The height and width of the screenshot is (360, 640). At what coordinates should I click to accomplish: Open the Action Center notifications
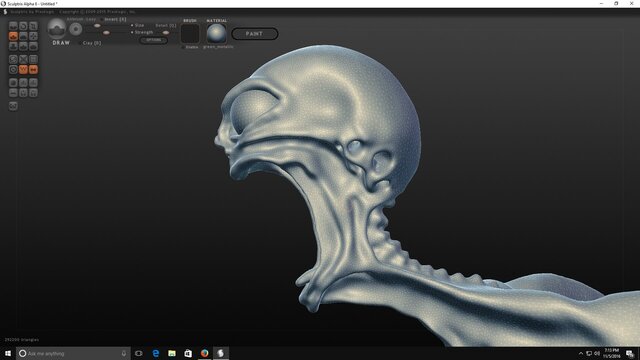coord(630,353)
